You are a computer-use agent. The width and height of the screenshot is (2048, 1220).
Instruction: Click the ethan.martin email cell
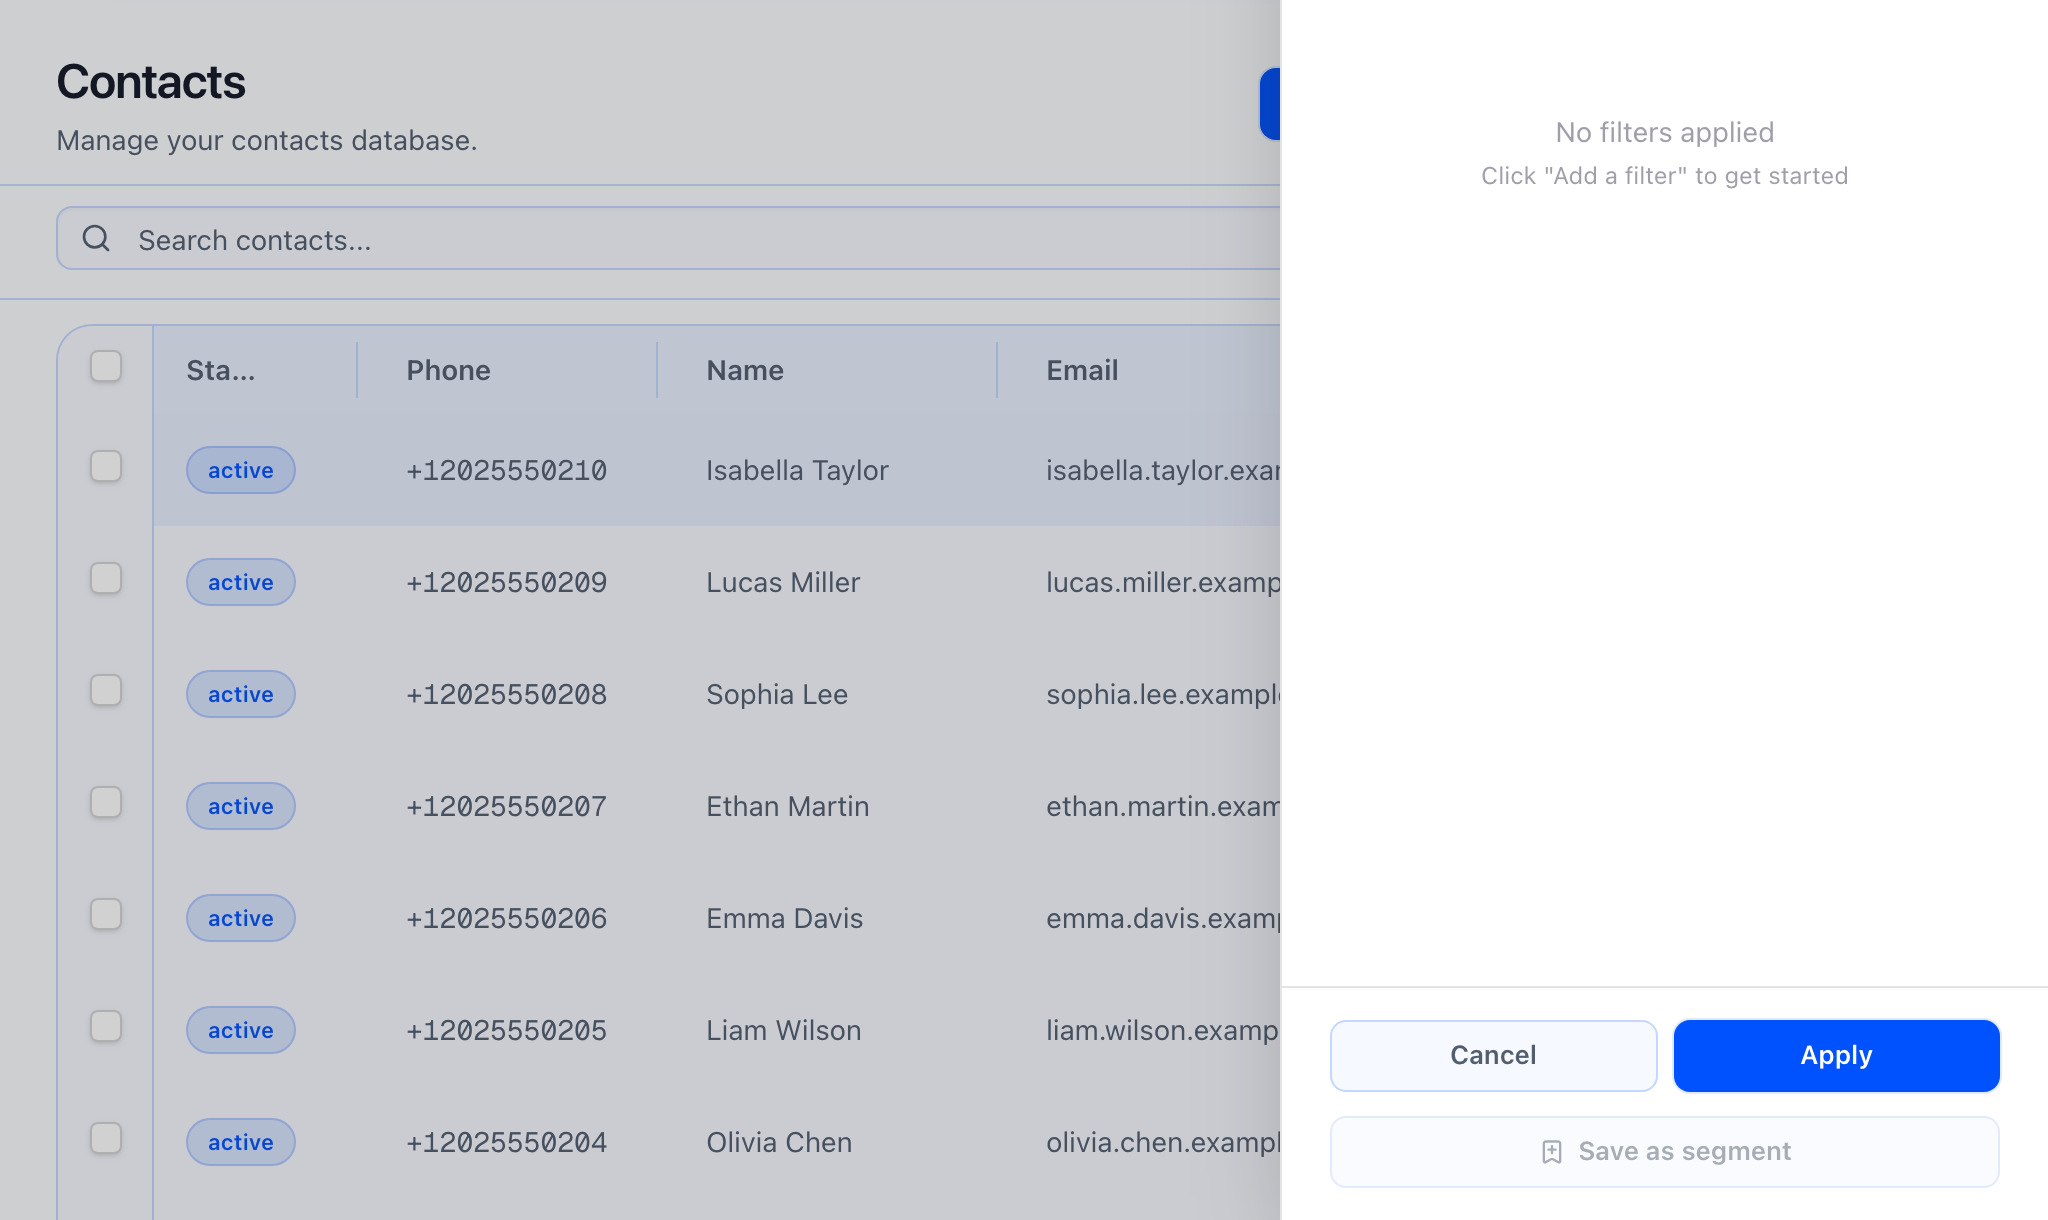[x=1163, y=806]
